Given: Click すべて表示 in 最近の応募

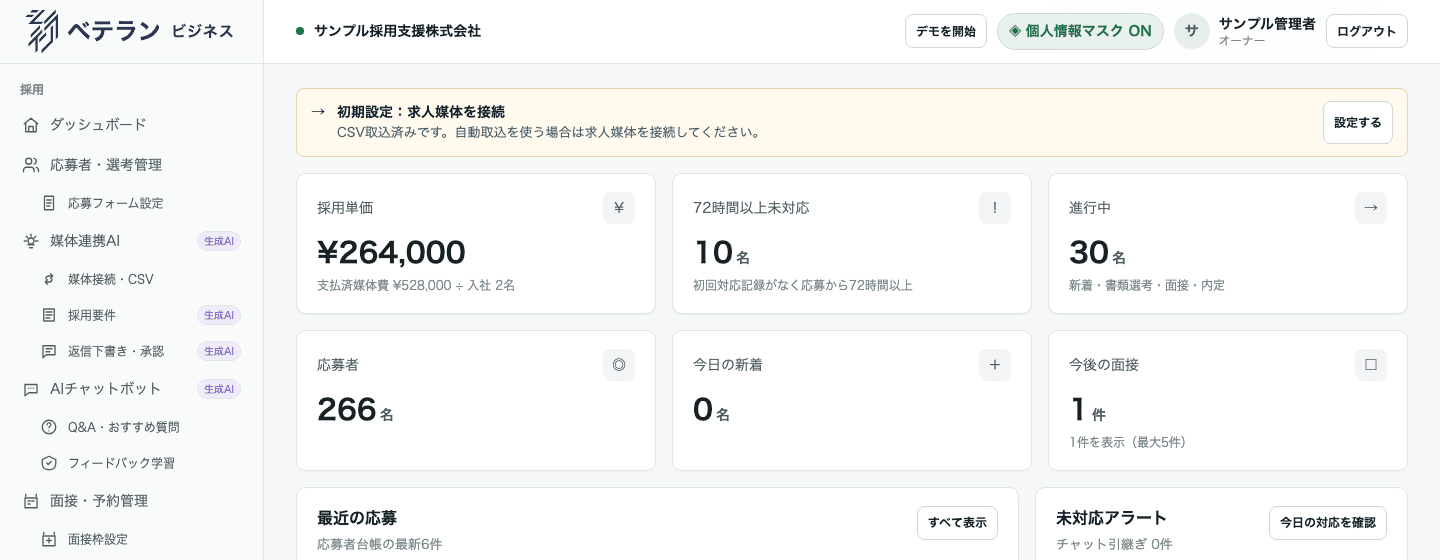Looking at the screenshot, I should (x=957, y=523).
